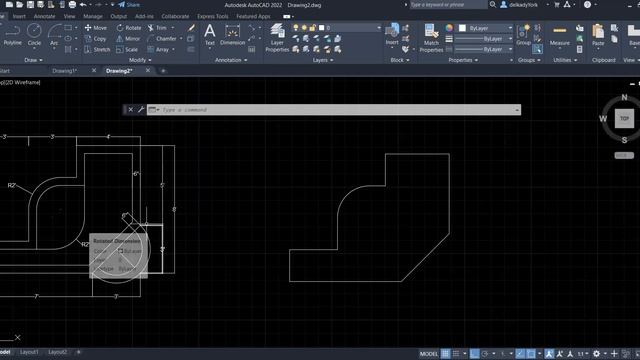Toggle 2D object snap in status bar
This screenshot has width=640, height=360.
pos(531,353)
